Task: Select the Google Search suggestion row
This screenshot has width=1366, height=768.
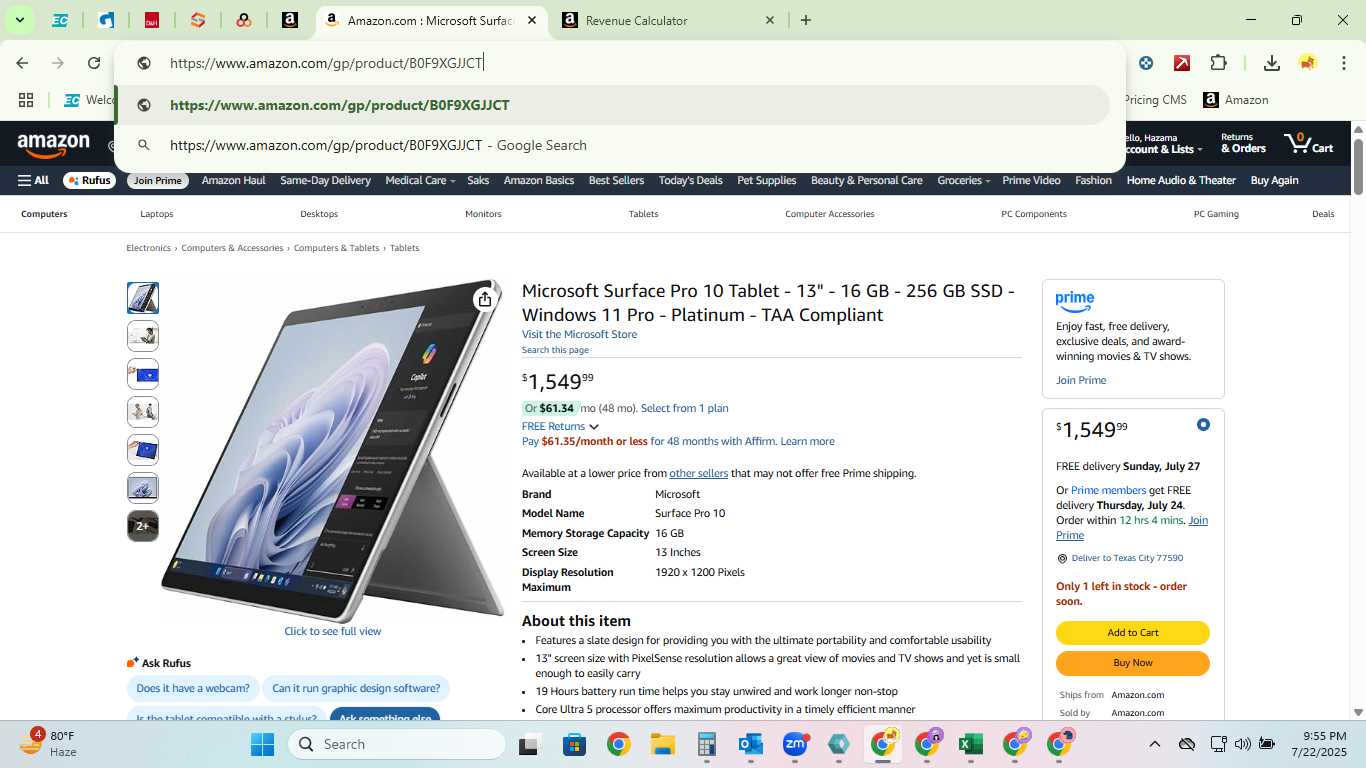Action: point(612,145)
